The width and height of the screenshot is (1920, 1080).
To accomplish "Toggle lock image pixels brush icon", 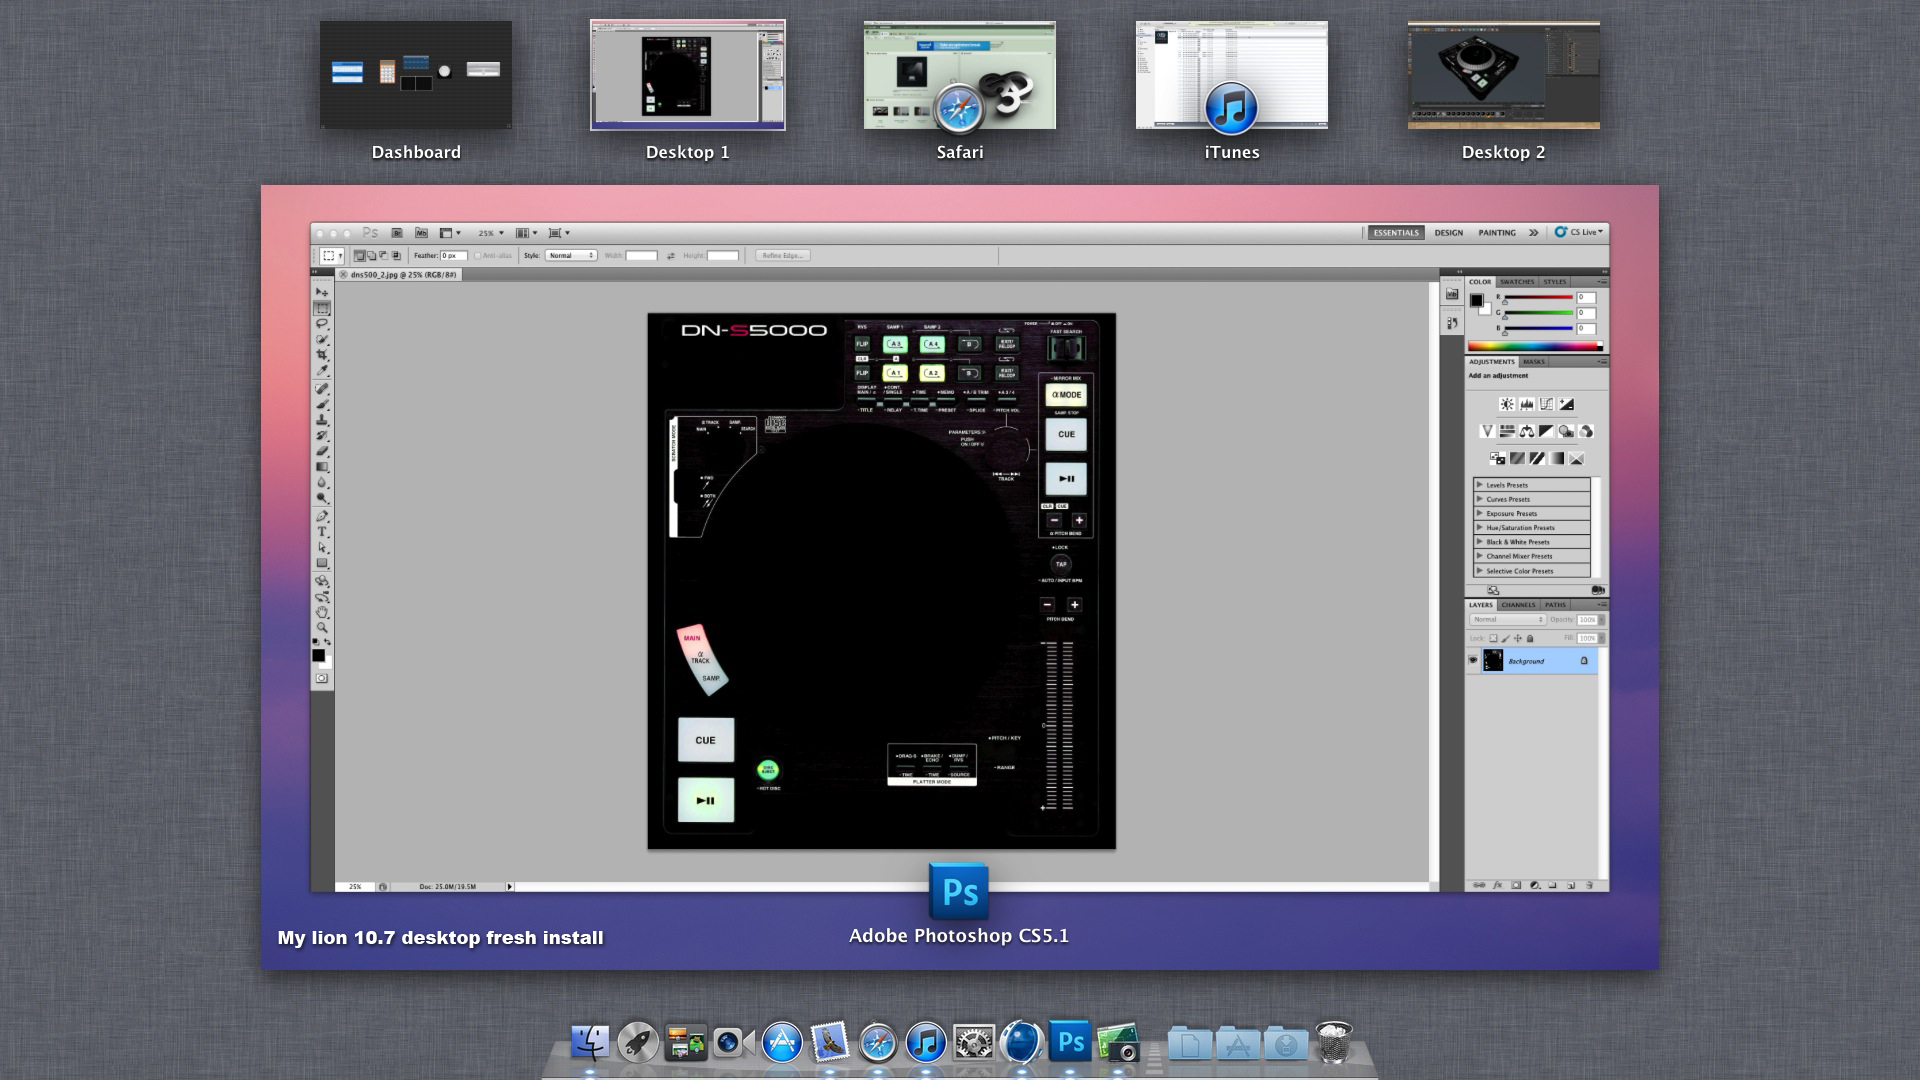I will click(1506, 638).
